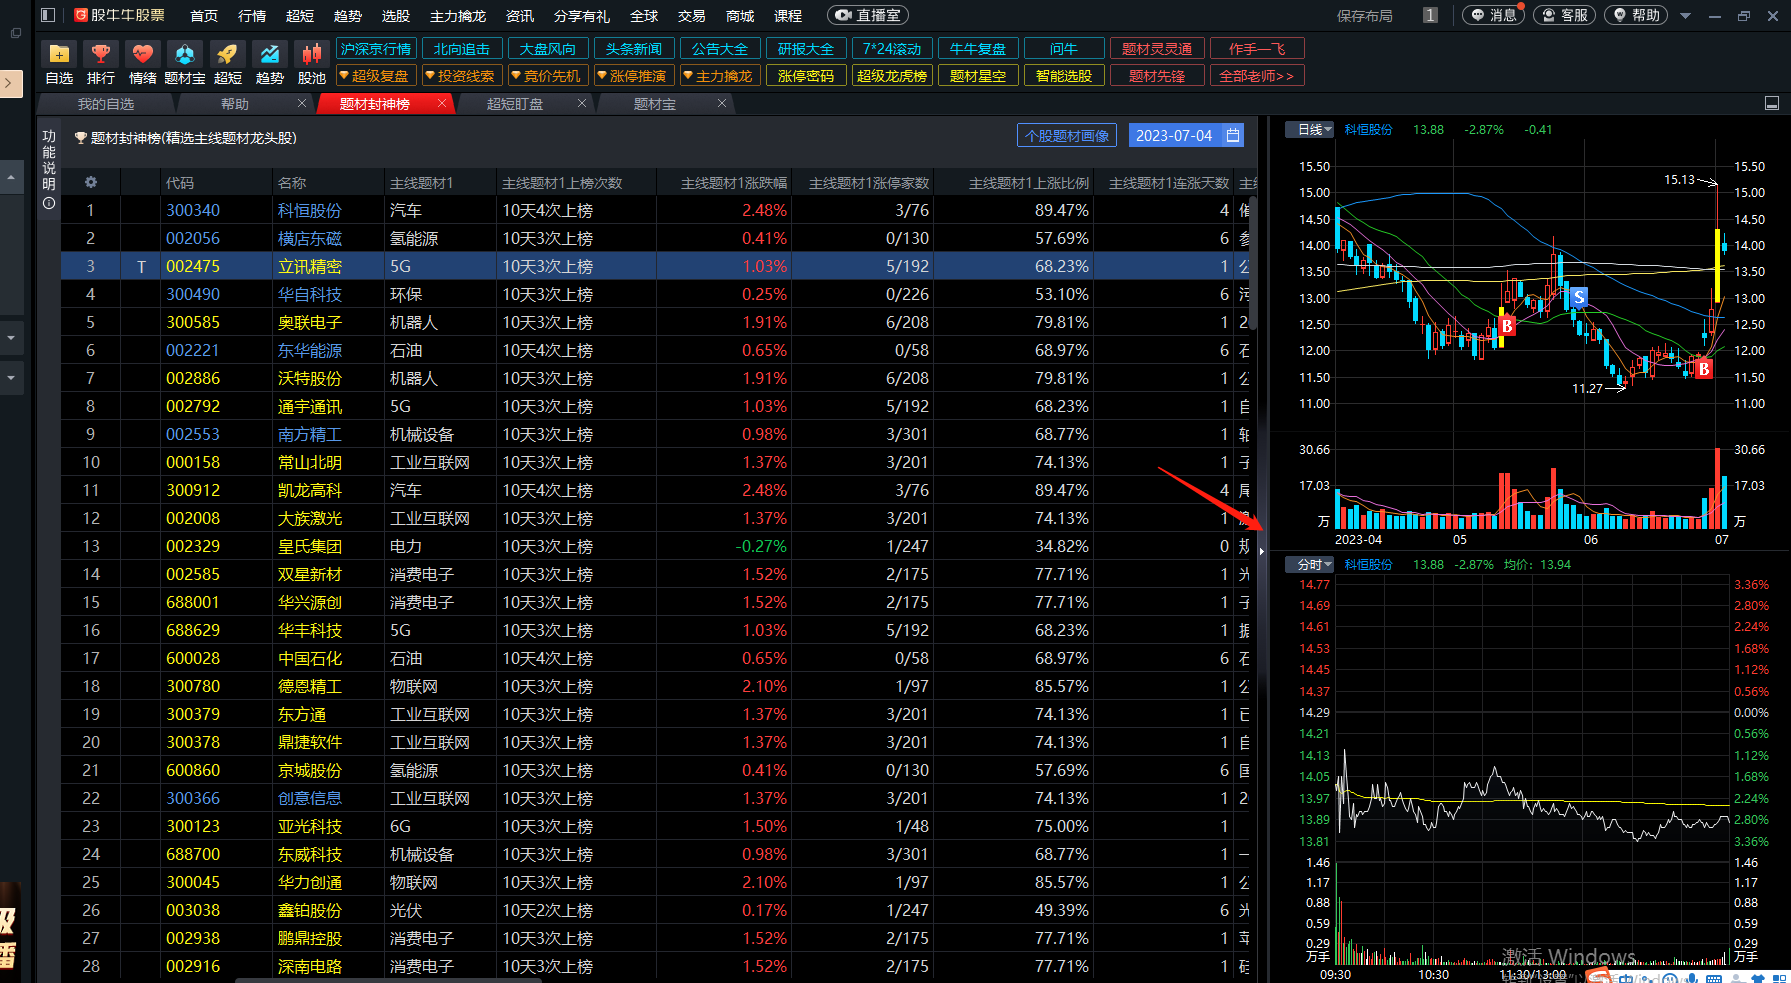The height and width of the screenshot is (983, 1791).
Task: Expand the 投资线索 dropdown button
Action: pos(461,76)
